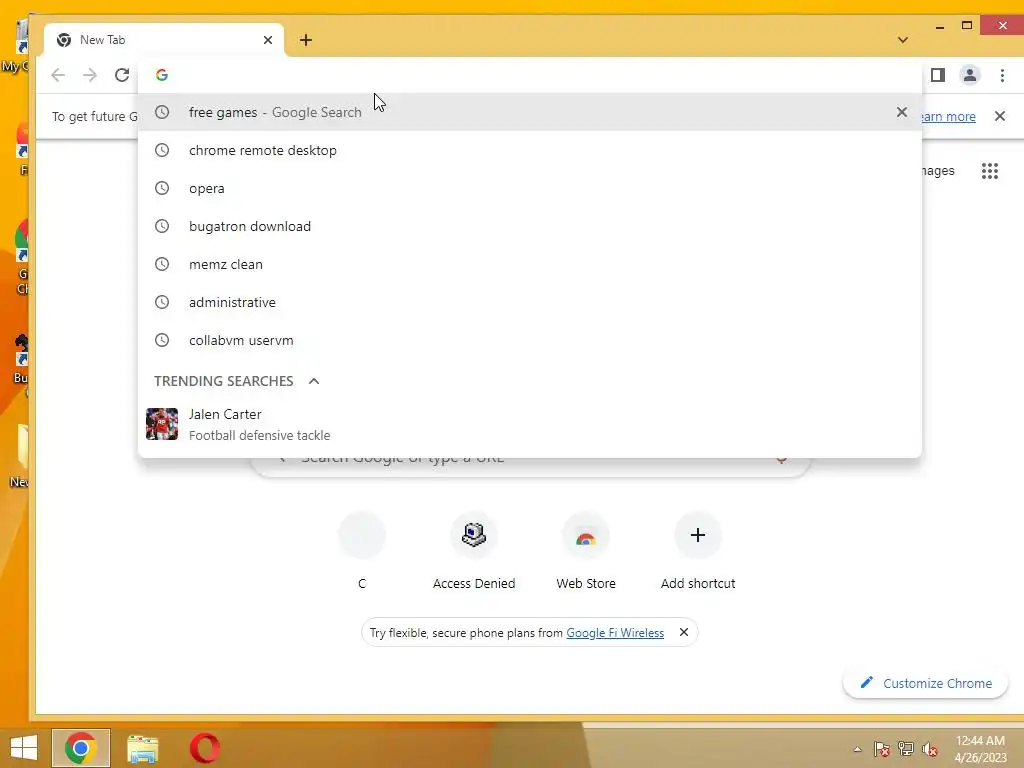The image size is (1024, 768).
Task: Dismiss the info bar banner
Action: (1000, 116)
